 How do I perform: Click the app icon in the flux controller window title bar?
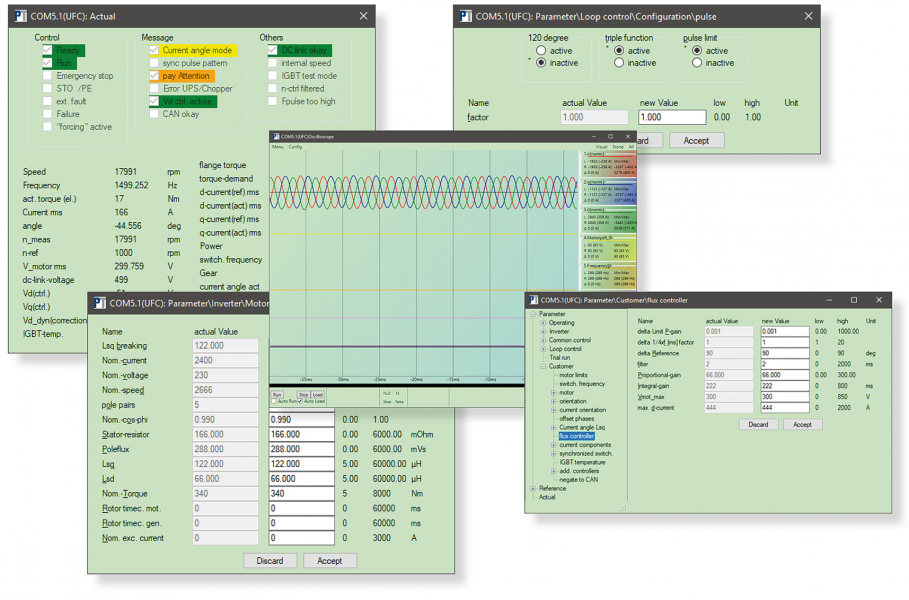tap(533, 300)
